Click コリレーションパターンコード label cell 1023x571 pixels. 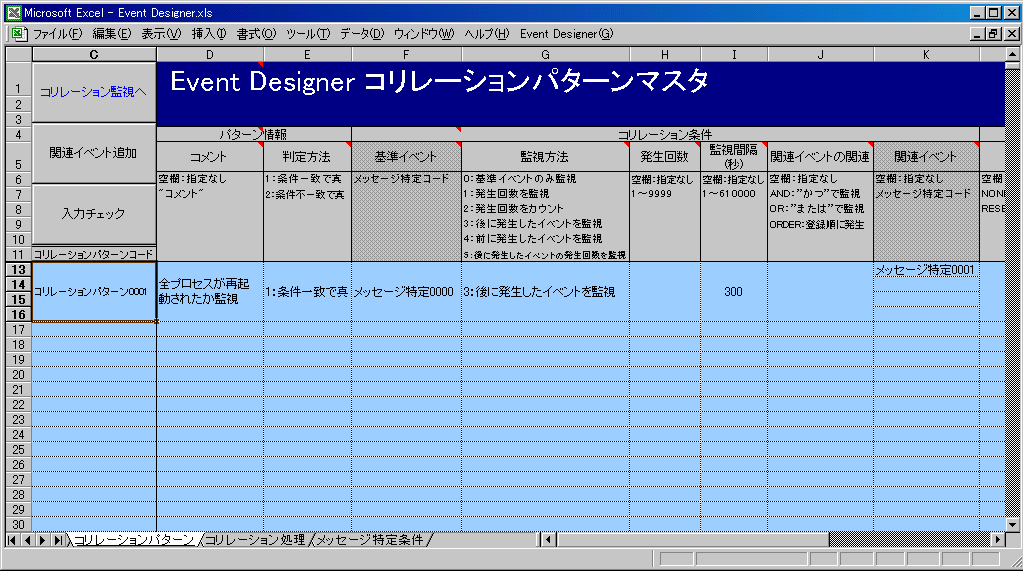[x=94, y=255]
